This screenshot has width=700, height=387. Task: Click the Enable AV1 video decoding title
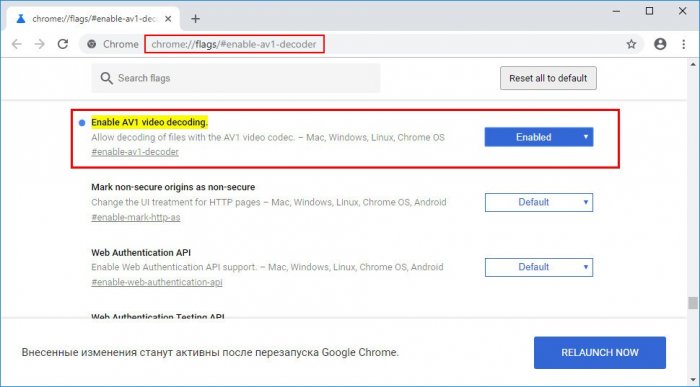pos(150,122)
